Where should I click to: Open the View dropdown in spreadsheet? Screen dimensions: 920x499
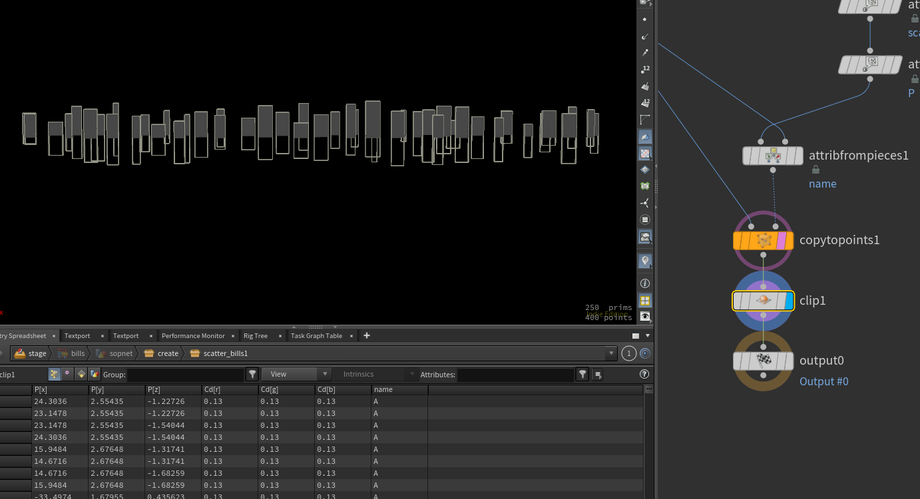[x=297, y=374]
